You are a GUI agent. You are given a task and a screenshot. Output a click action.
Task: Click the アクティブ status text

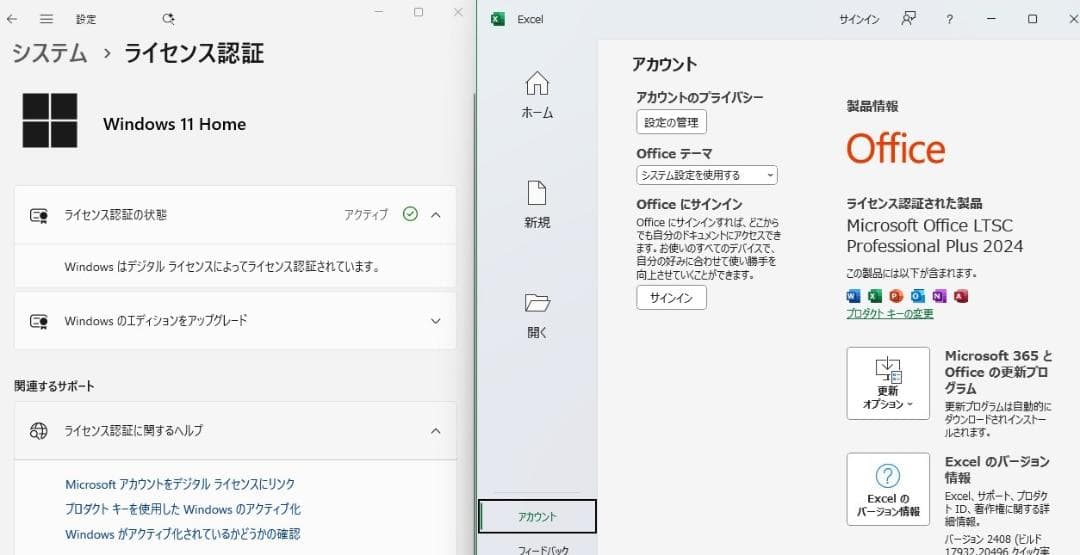[x=366, y=215]
